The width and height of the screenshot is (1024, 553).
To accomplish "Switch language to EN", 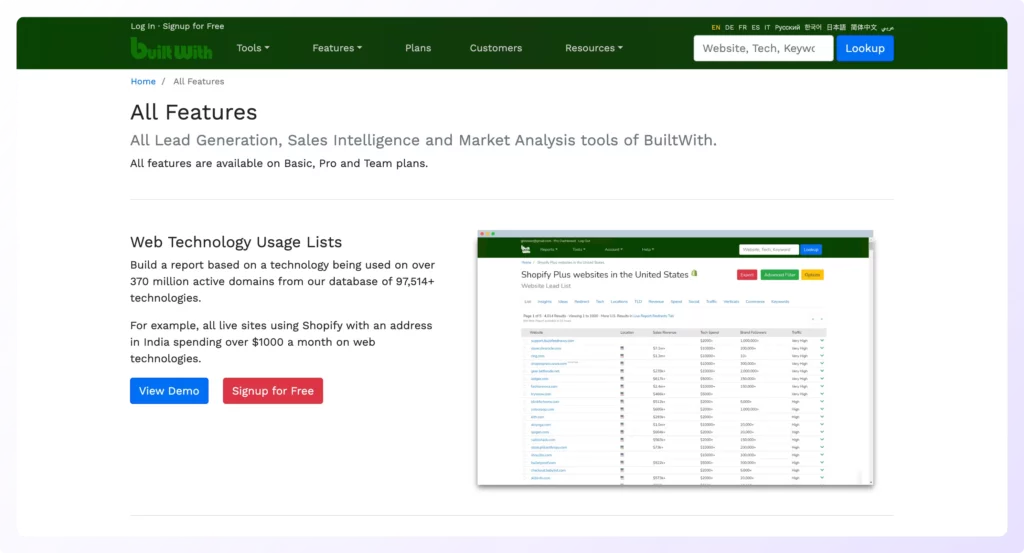I will coord(716,27).
